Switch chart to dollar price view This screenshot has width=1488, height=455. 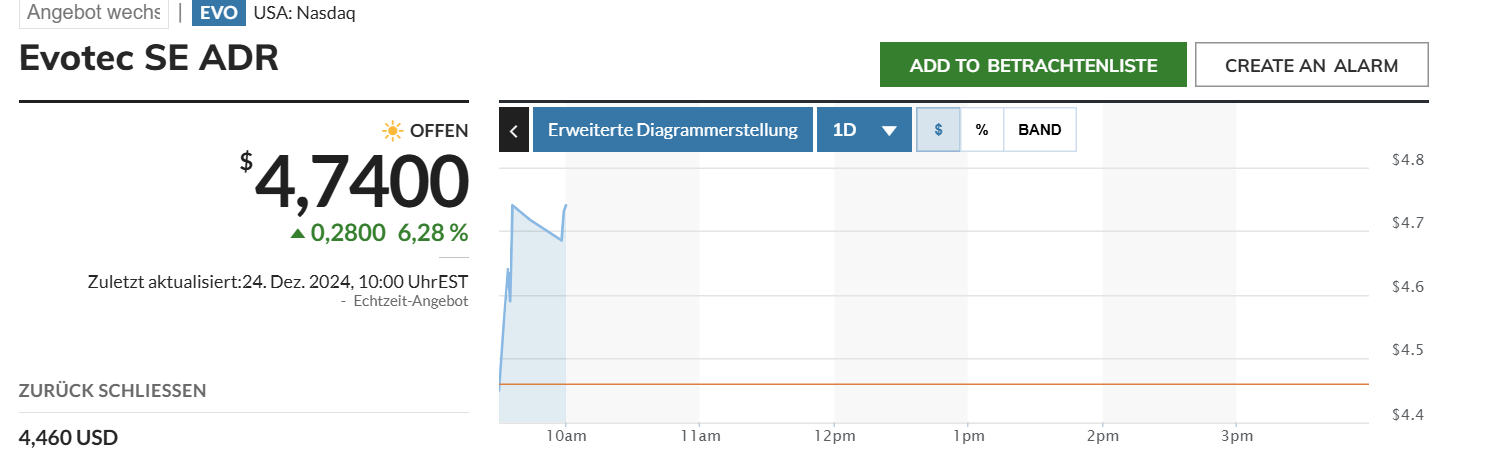coord(938,130)
